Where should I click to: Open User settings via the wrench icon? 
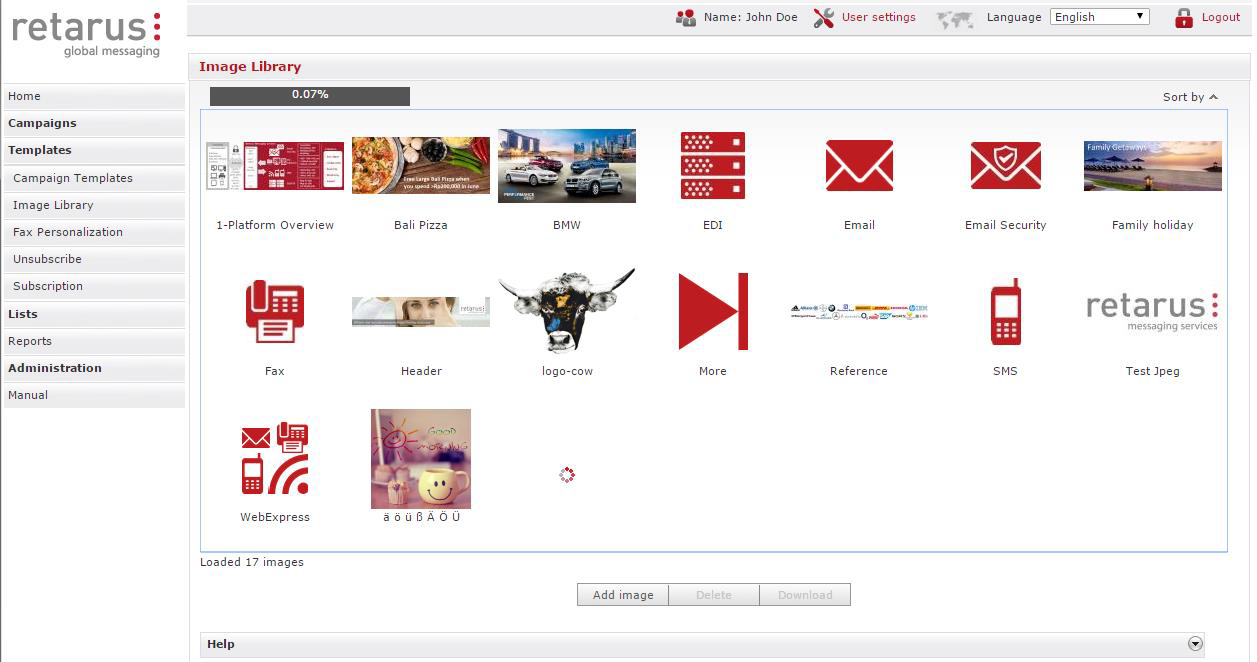822,17
